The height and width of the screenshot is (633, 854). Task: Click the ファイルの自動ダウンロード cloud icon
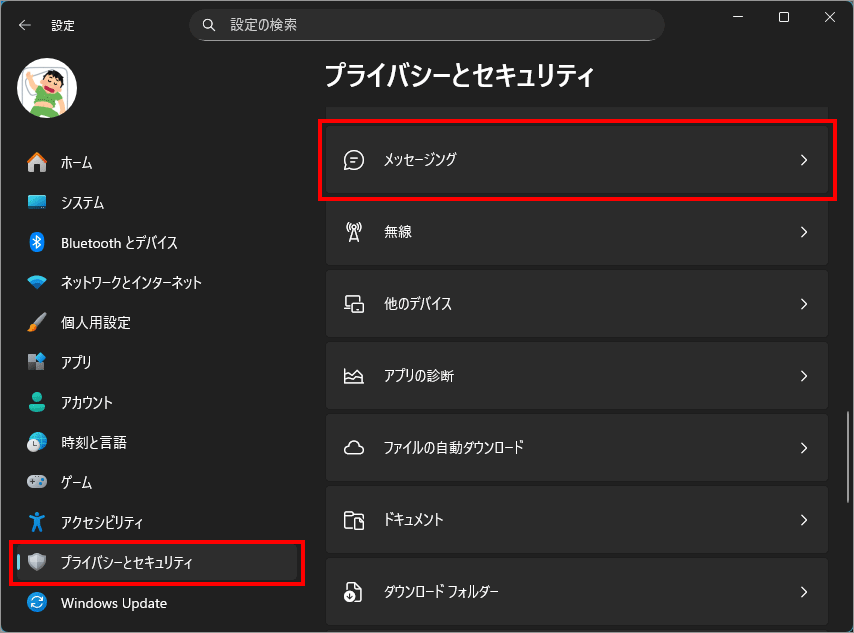(353, 448)
